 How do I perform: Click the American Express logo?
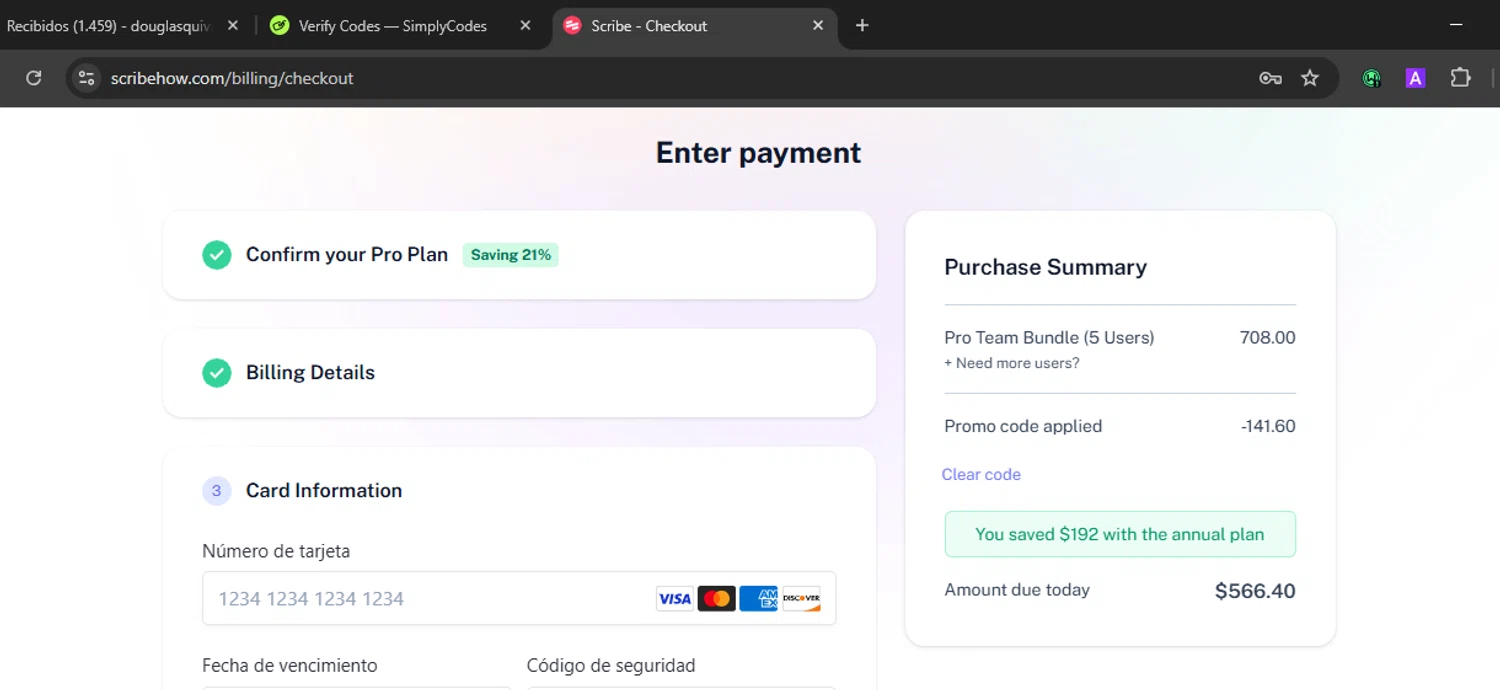(759, 599)
